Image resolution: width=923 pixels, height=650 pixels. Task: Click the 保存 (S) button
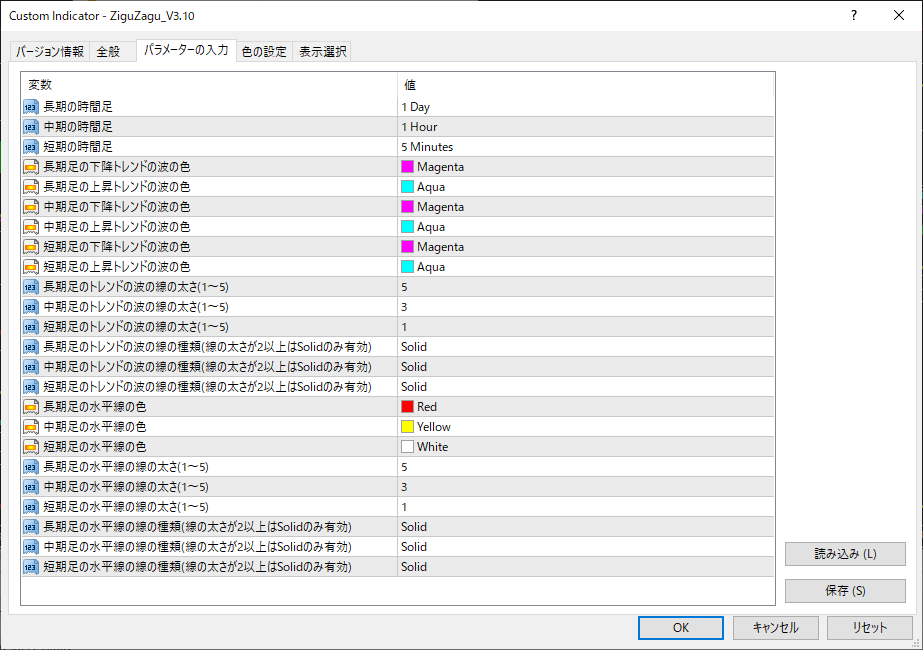click(845, 591)
